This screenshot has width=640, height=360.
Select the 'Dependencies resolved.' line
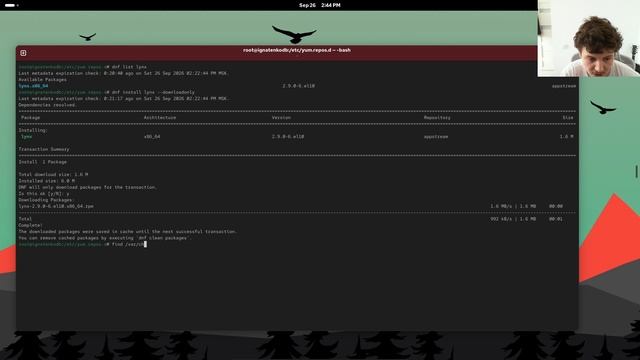47,105
